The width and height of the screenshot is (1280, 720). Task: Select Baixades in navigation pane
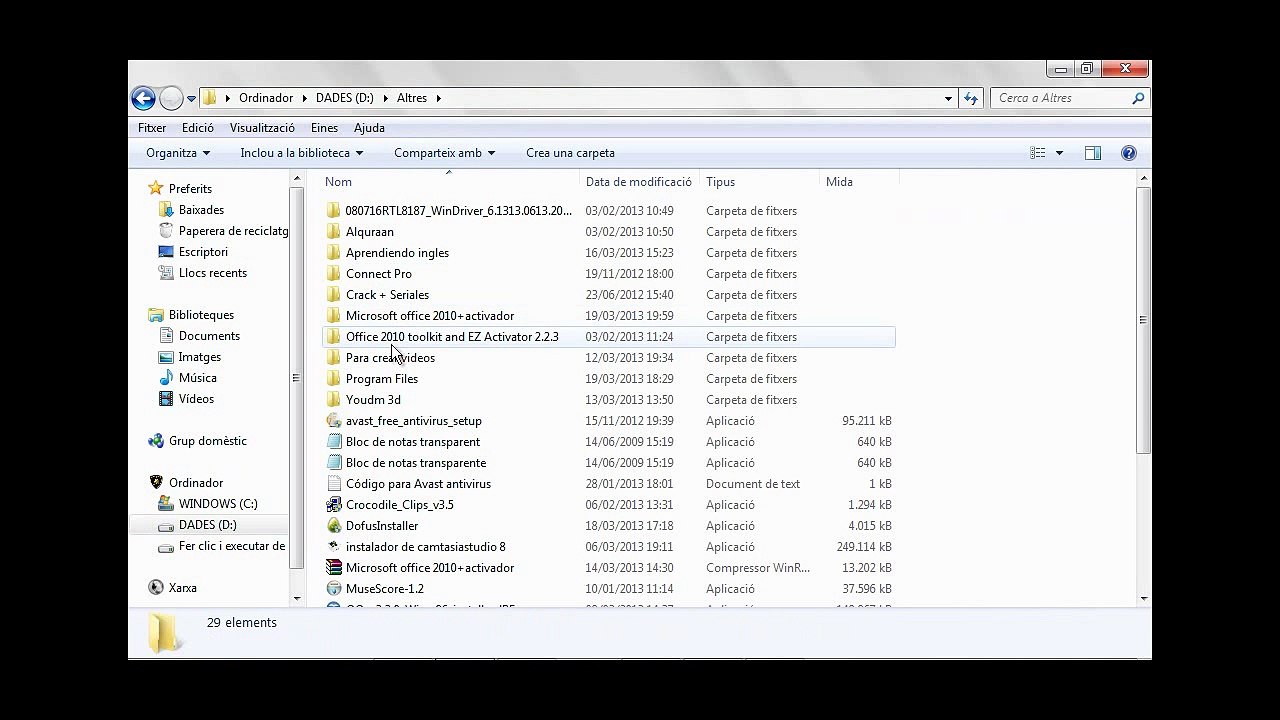tap(201, 210)
